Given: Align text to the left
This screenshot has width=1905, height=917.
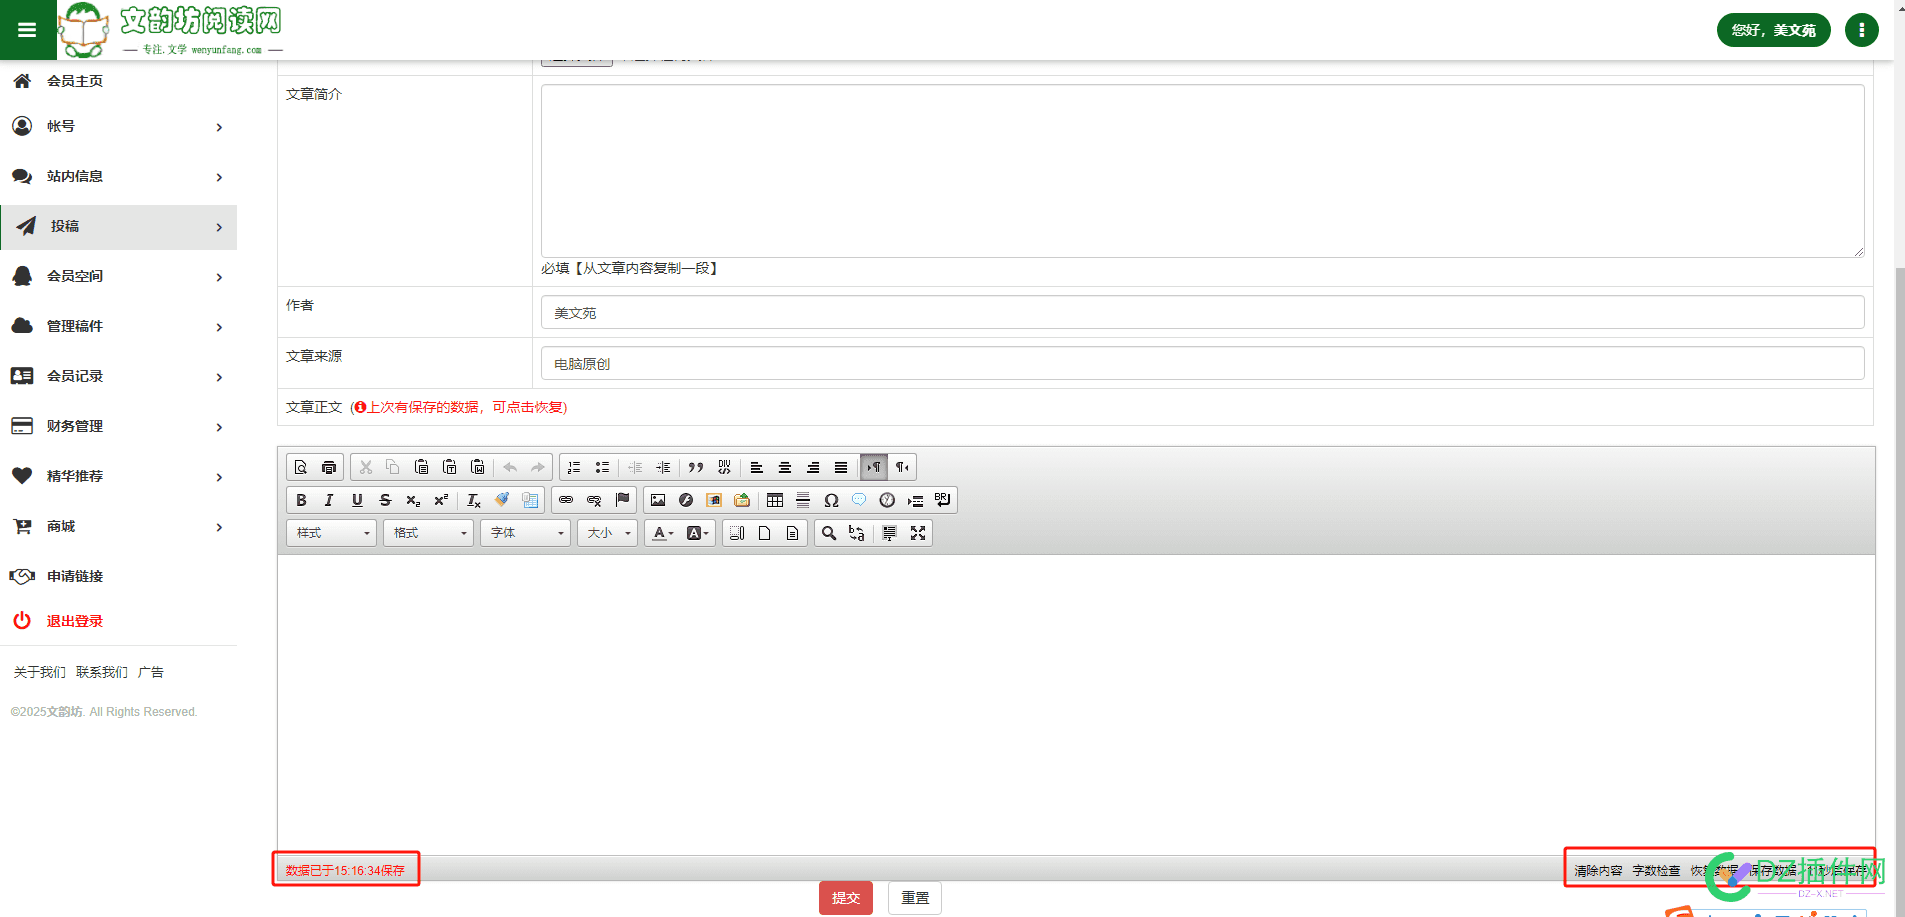Looking at the screenshot, I should (757, 467).
